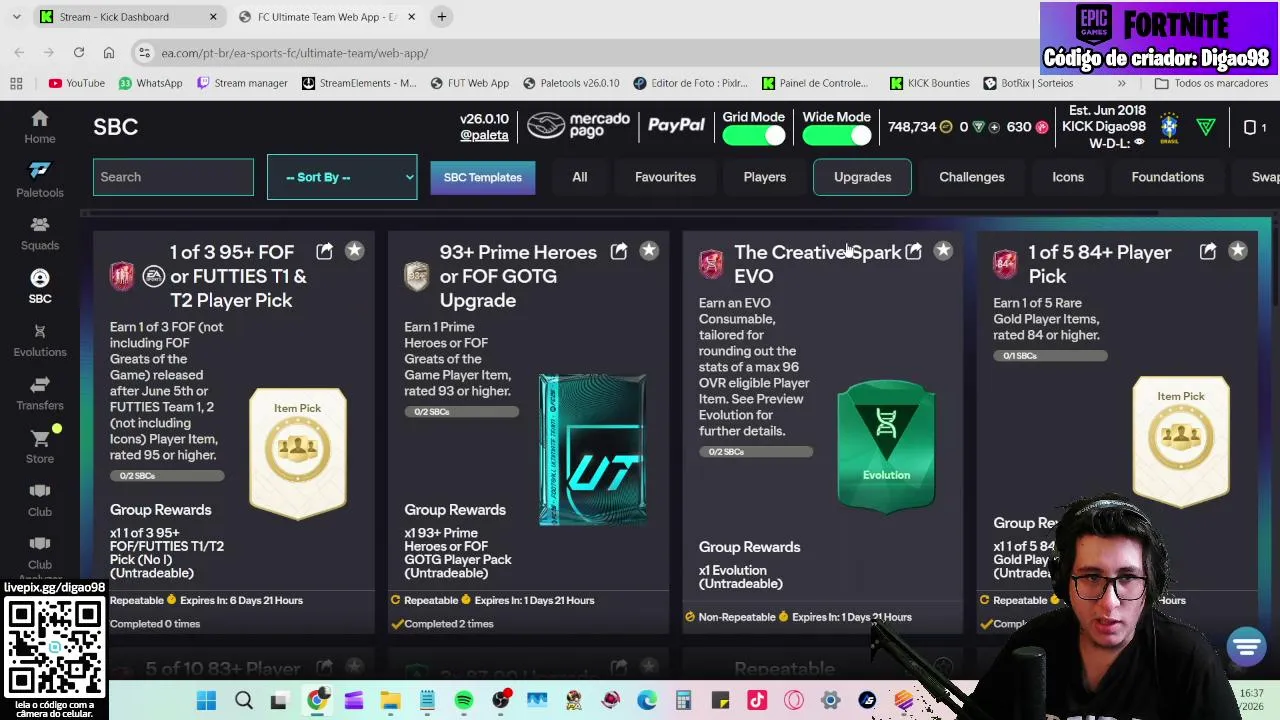The height and width of the screenshot is (720, 1280).
Task: Switch to the Challenges SBC filter
Action: click(x=972, y=177)
